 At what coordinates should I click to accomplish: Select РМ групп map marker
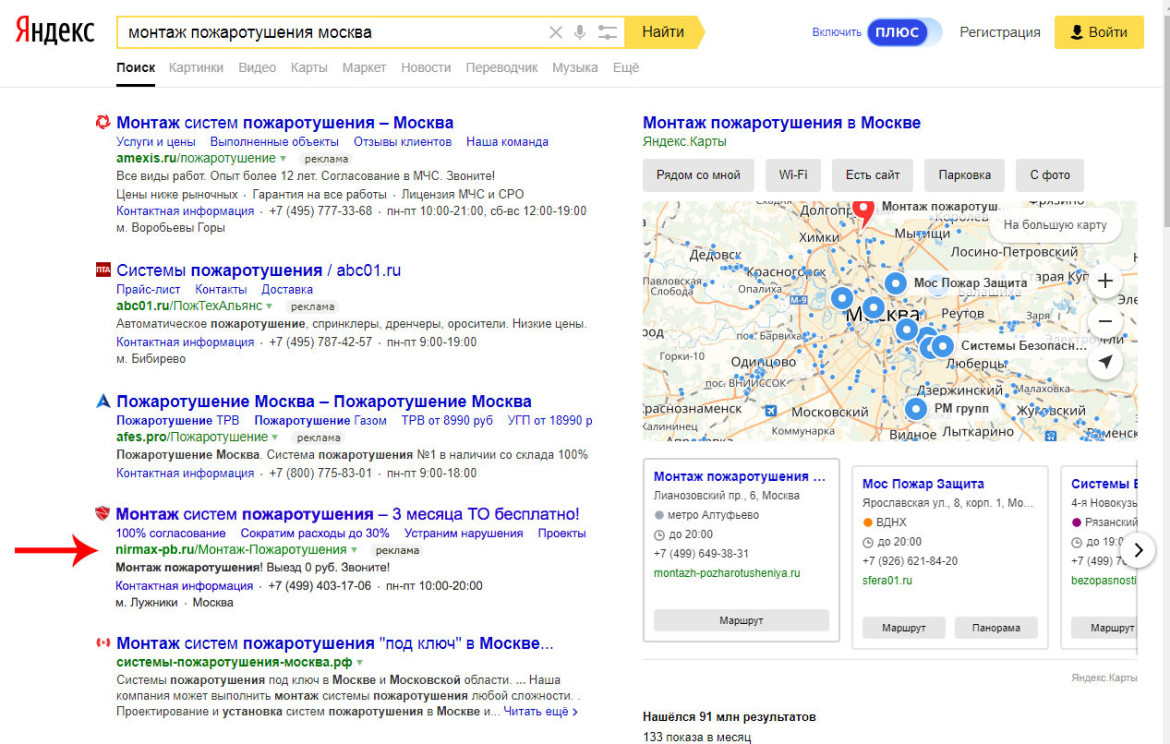916,408
